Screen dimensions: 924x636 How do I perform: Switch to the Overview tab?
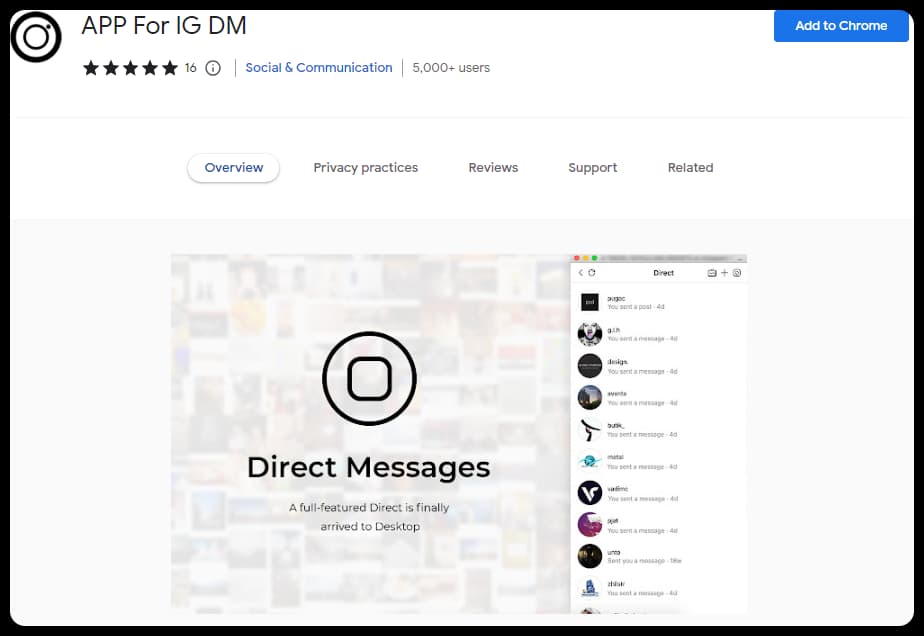[233, 168]
